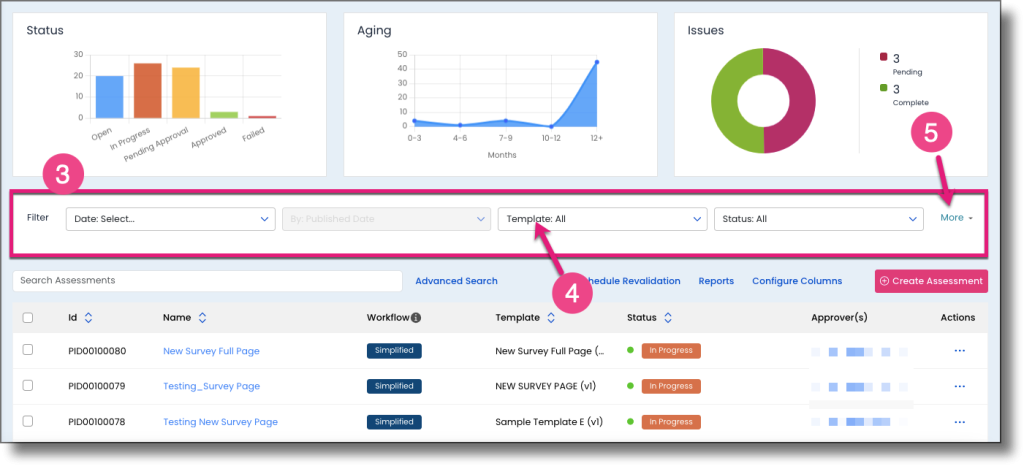The height and width of the screenshot is (466, 1024).
Task: Toggle the select-all header checkbox
Action: pos(28,318)
